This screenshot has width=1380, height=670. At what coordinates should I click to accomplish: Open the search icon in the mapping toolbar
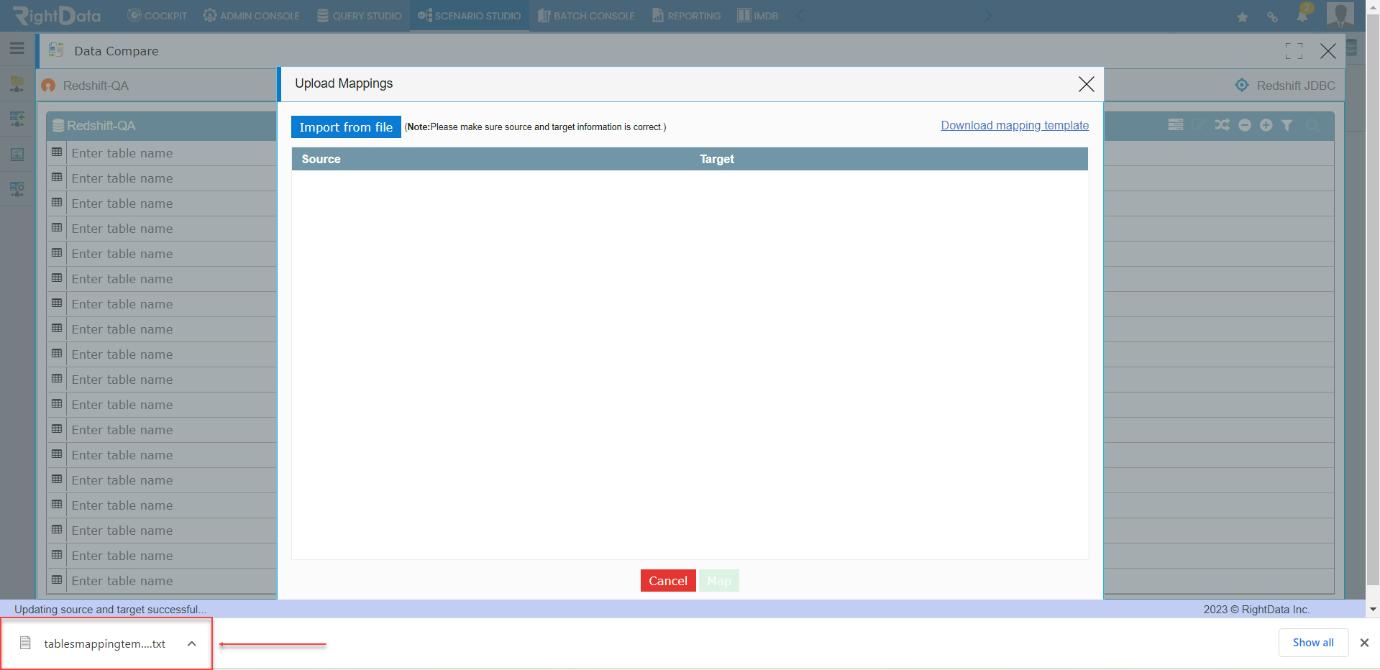pyautogui.click(x=1313, y=125)
